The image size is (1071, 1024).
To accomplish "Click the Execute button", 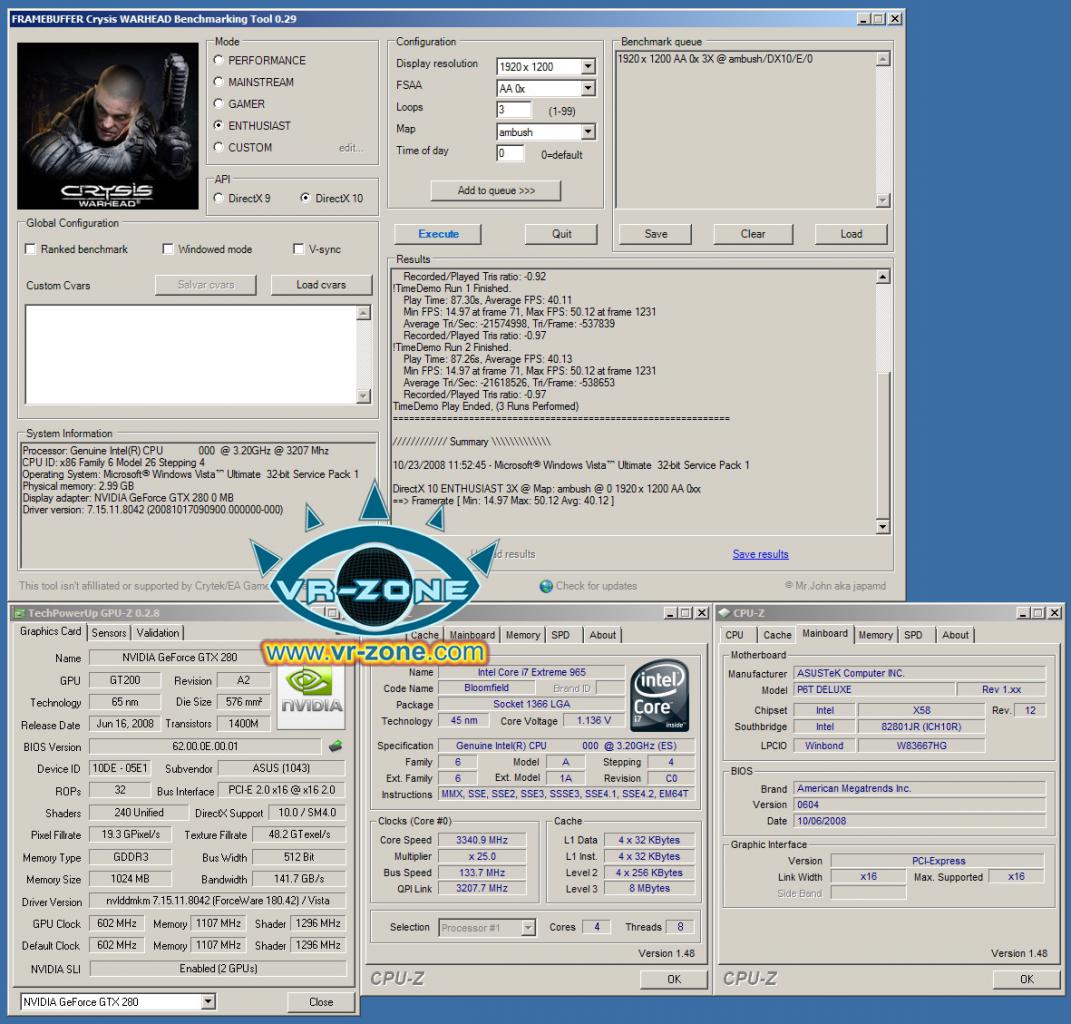I will pyautogui.click(x=438, y=234).
